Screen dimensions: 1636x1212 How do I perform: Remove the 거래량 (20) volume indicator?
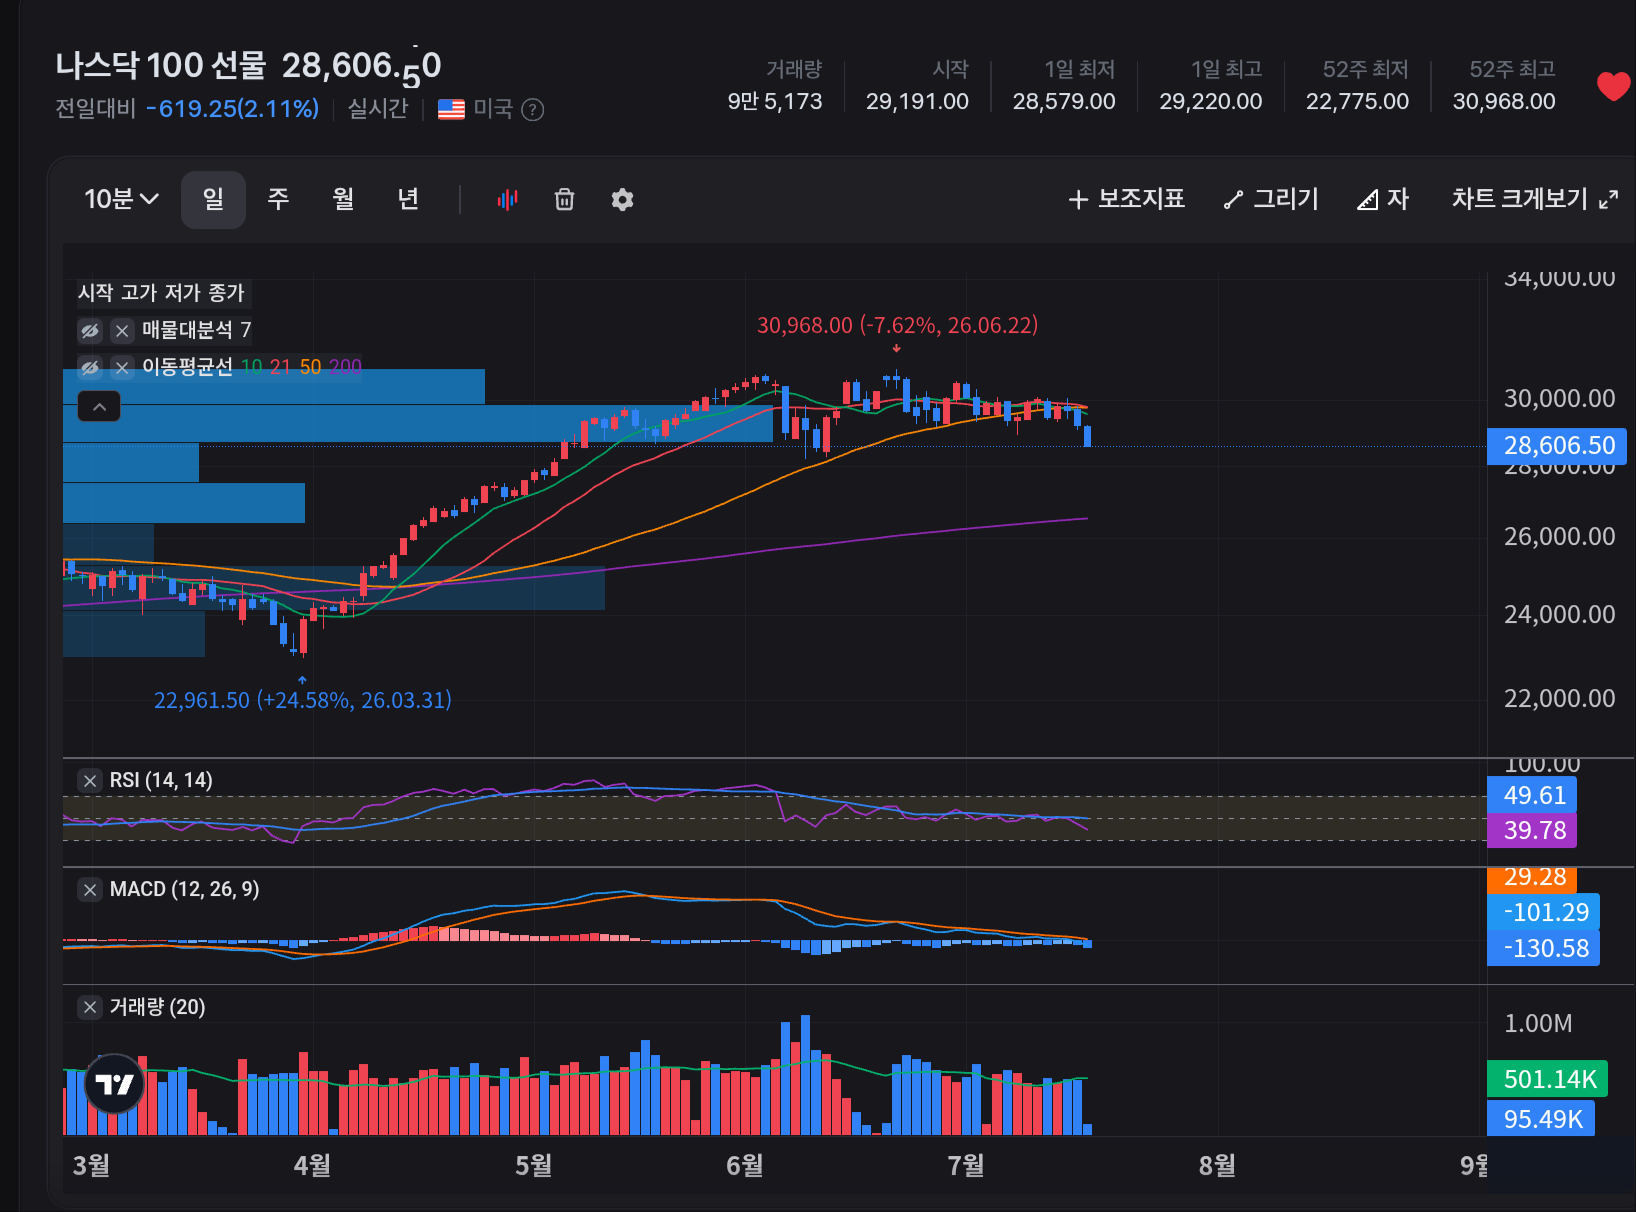tap(90, 1007)
